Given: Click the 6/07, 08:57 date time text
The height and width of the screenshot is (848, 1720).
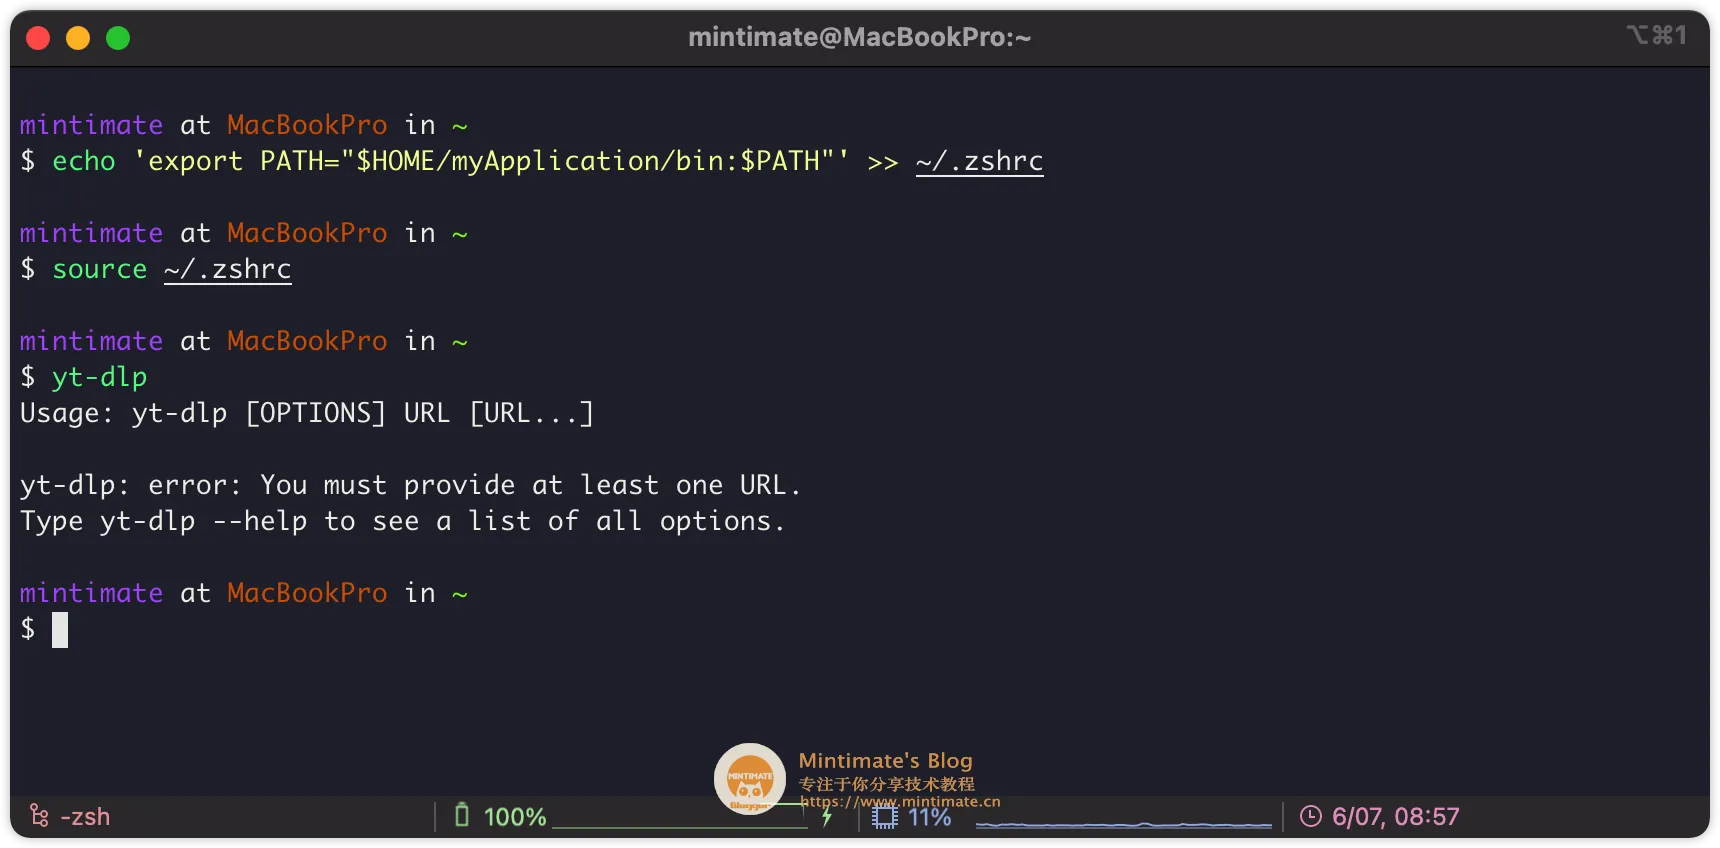Looking at the screenshot, I should 1395,817.
